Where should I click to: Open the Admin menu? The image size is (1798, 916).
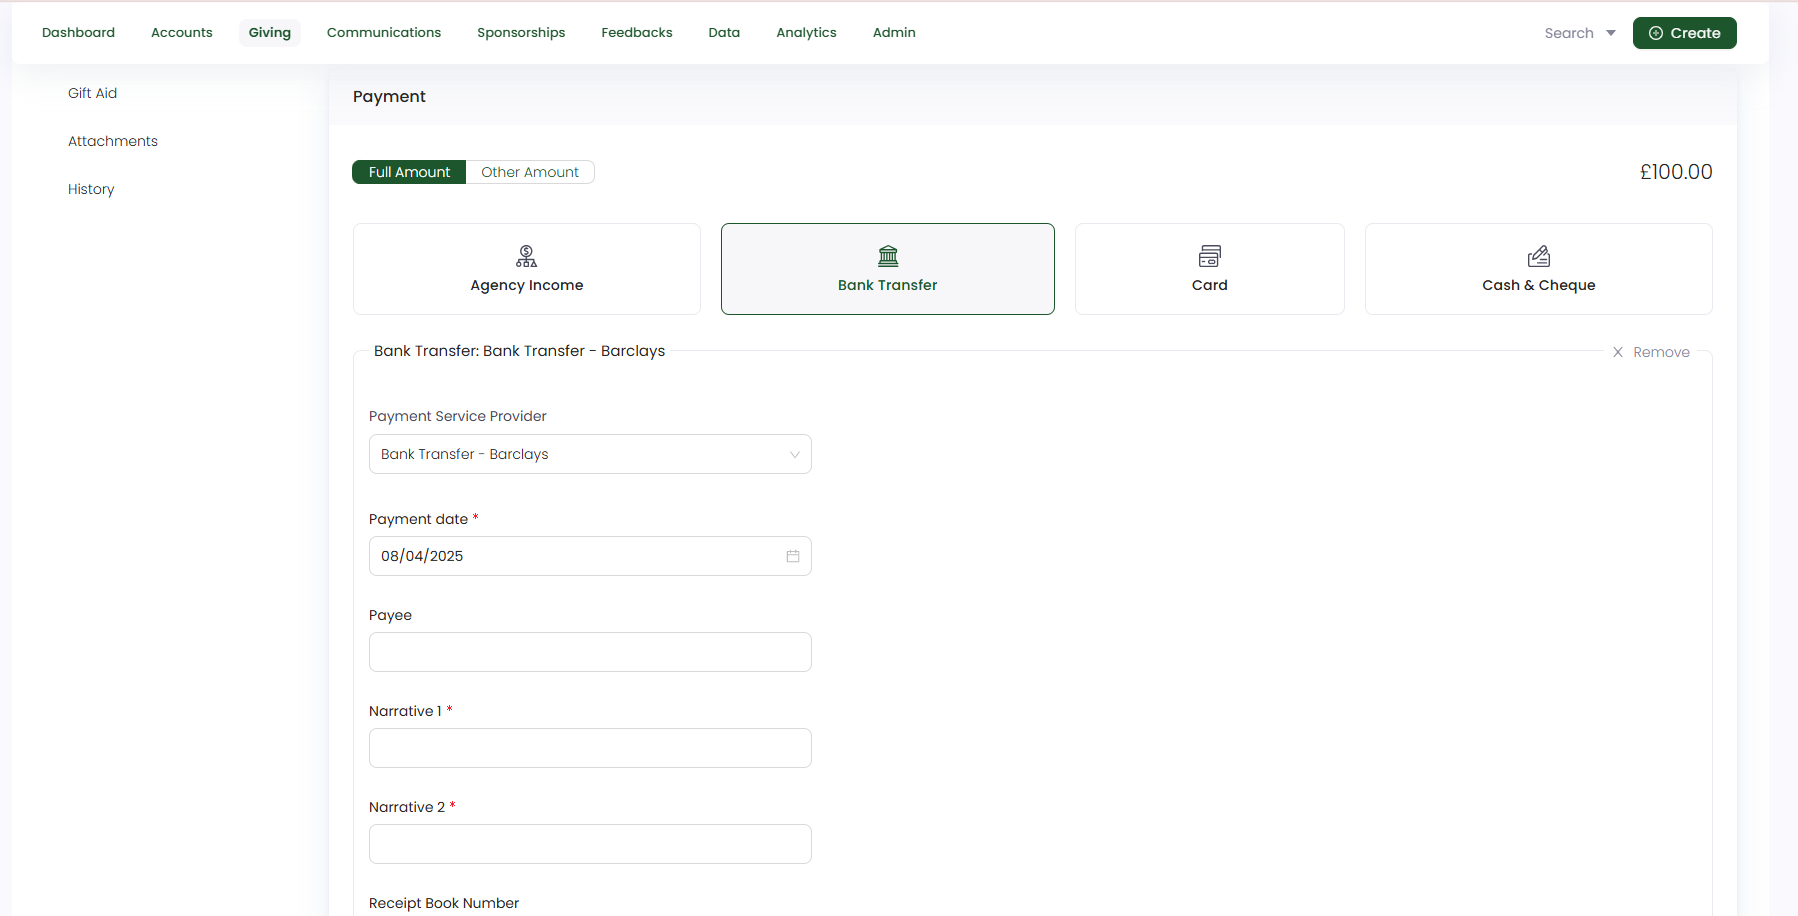click(894, 33)
